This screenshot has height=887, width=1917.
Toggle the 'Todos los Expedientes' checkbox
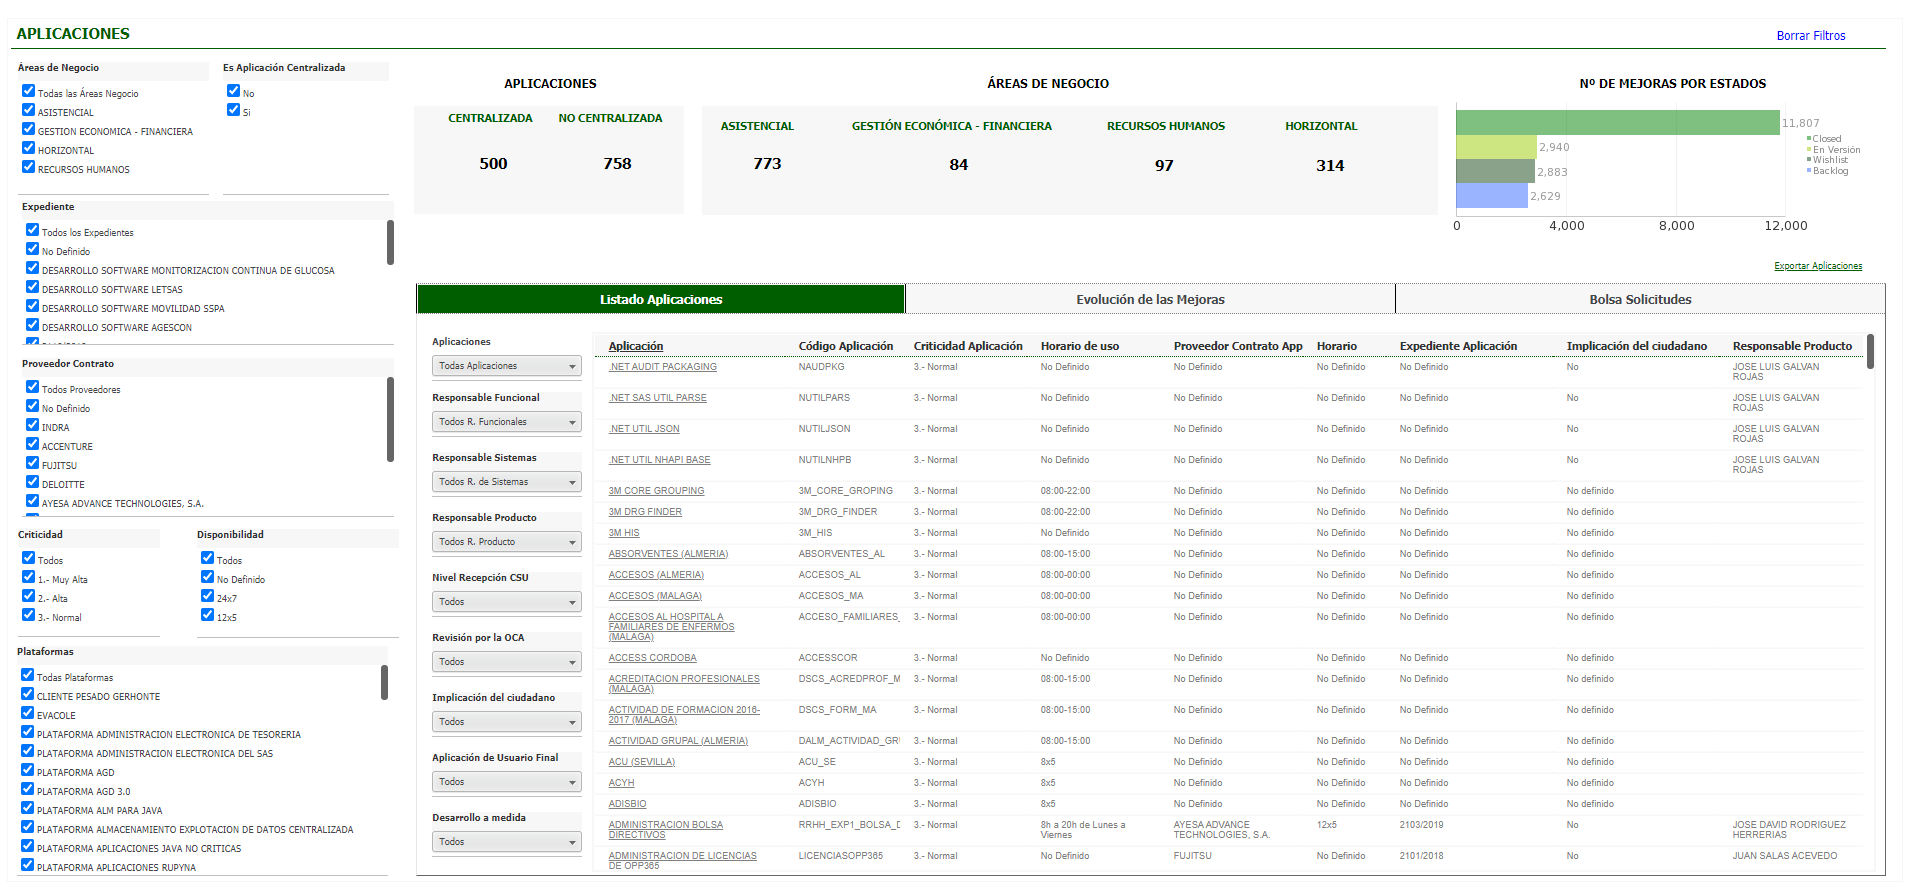(32, 230)
